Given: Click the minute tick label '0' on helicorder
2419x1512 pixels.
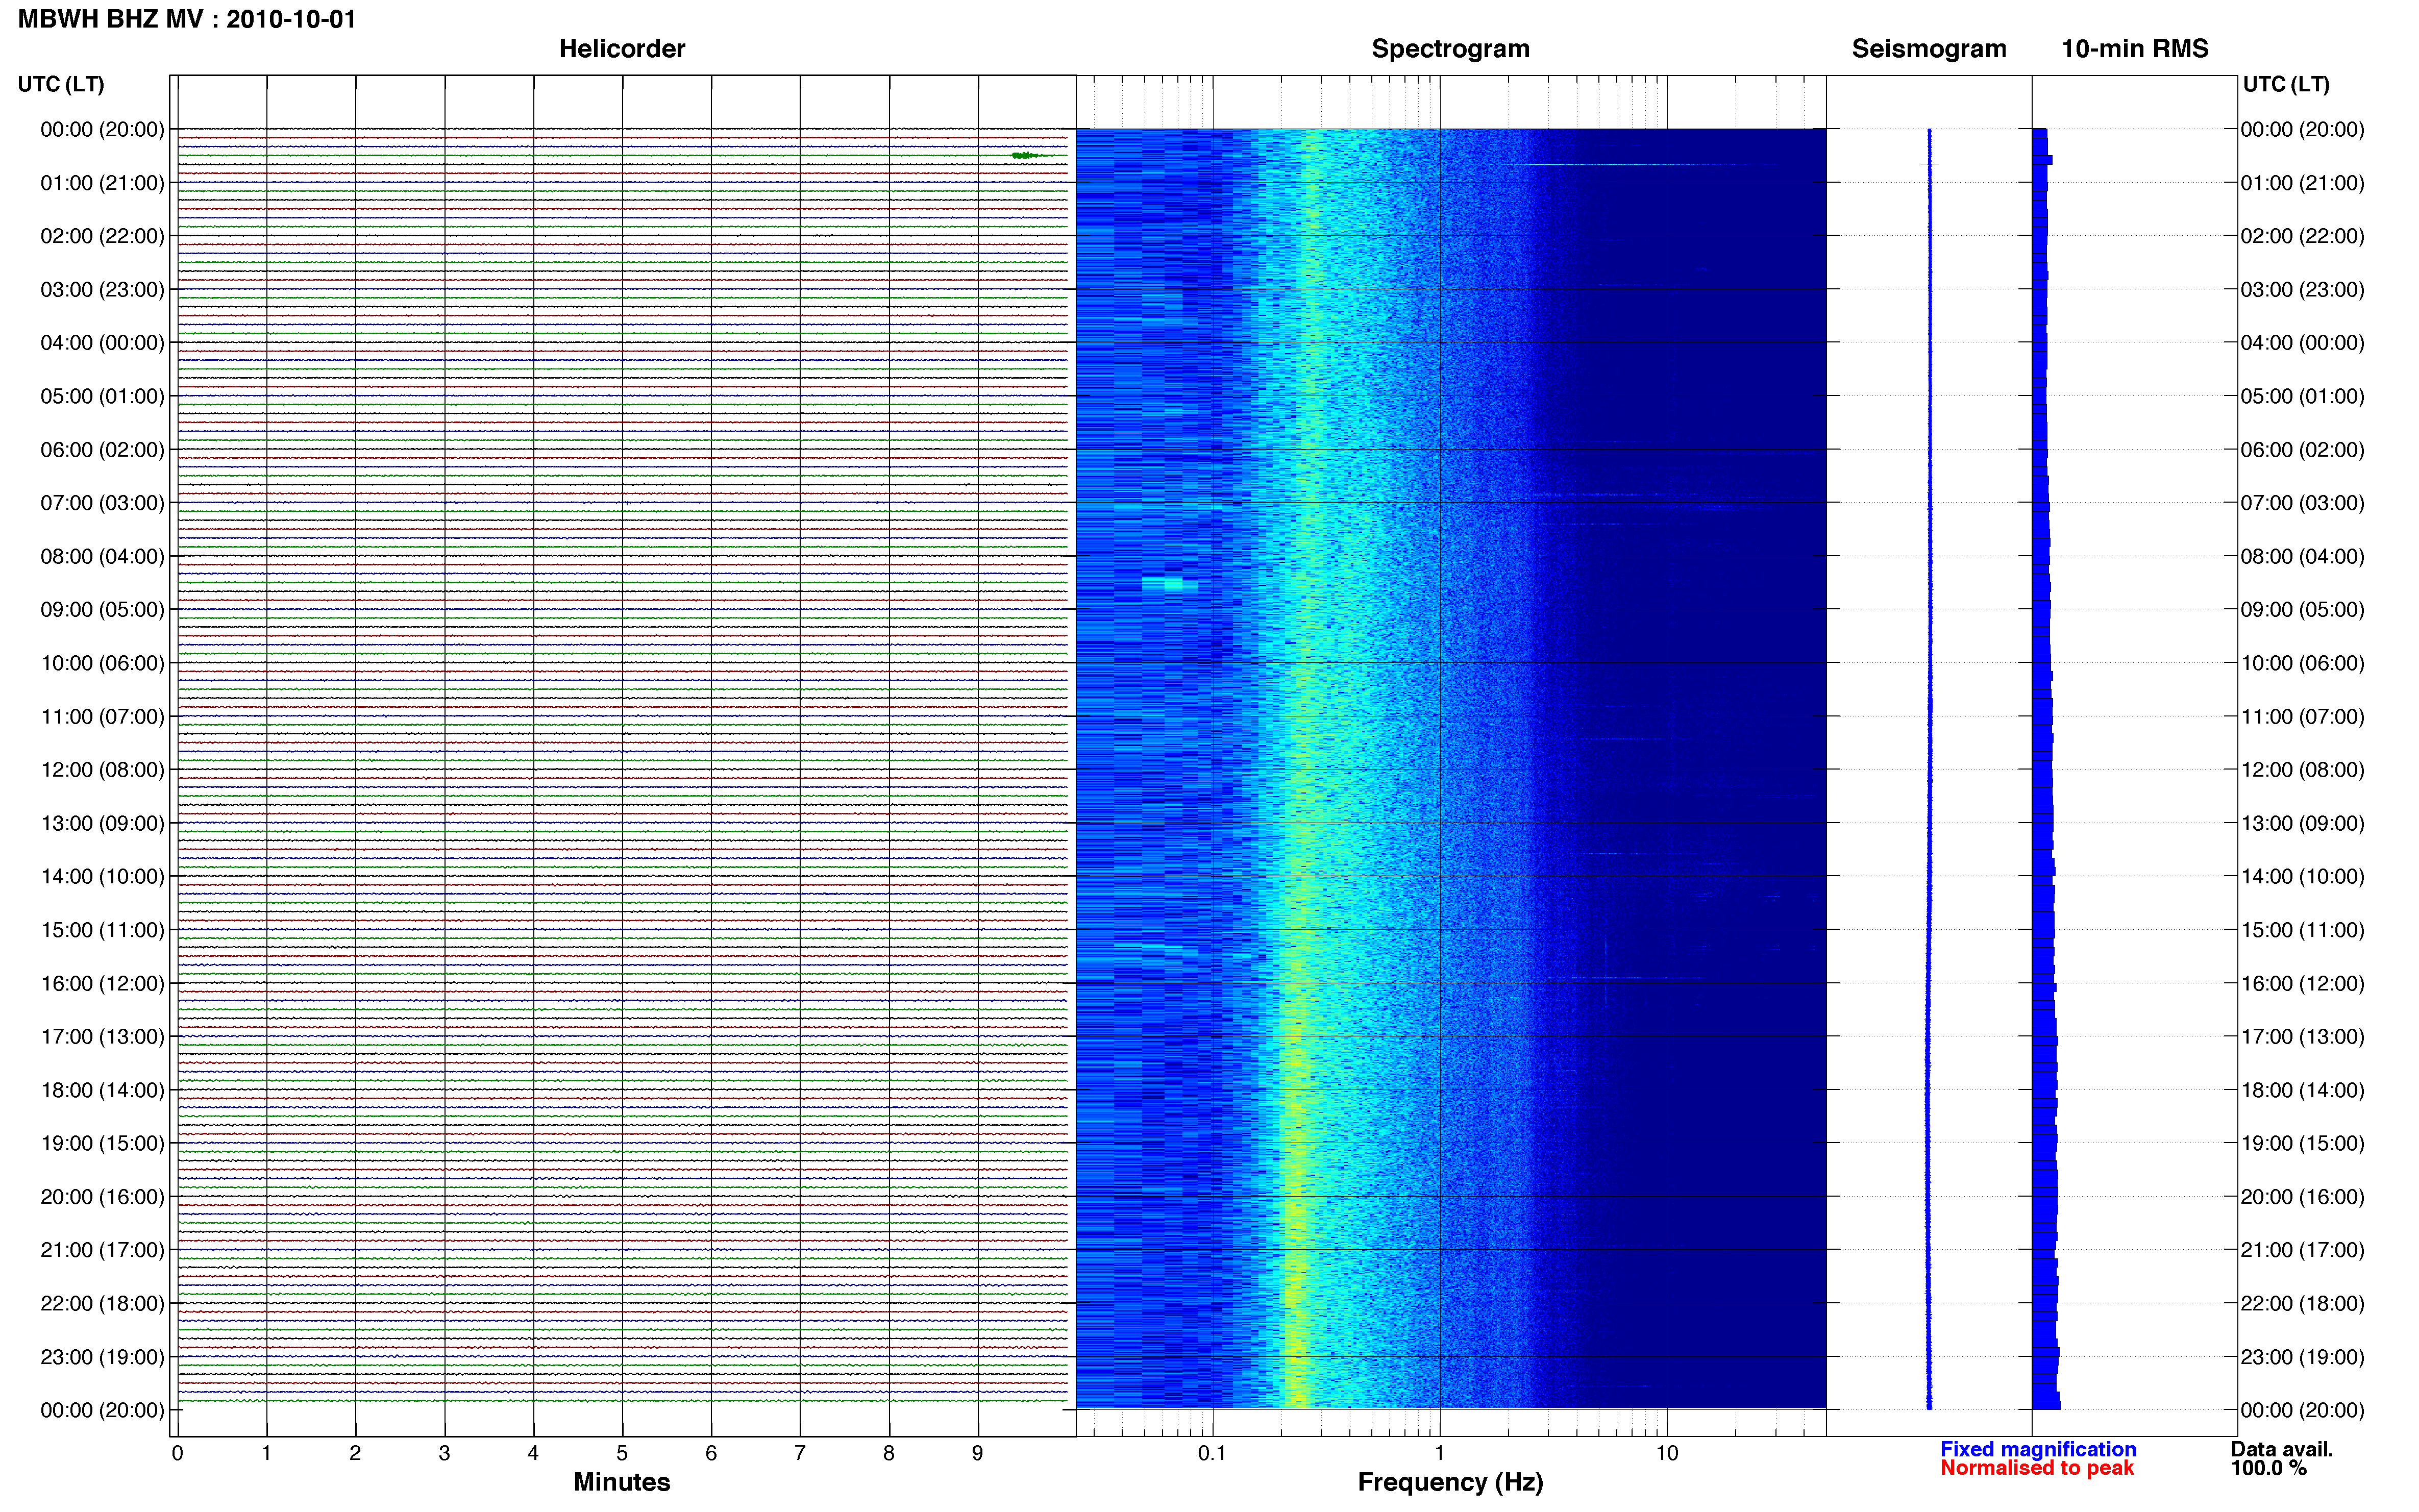Looking at the screenshot, I should pyautogui.click(x=177, y=1453).
